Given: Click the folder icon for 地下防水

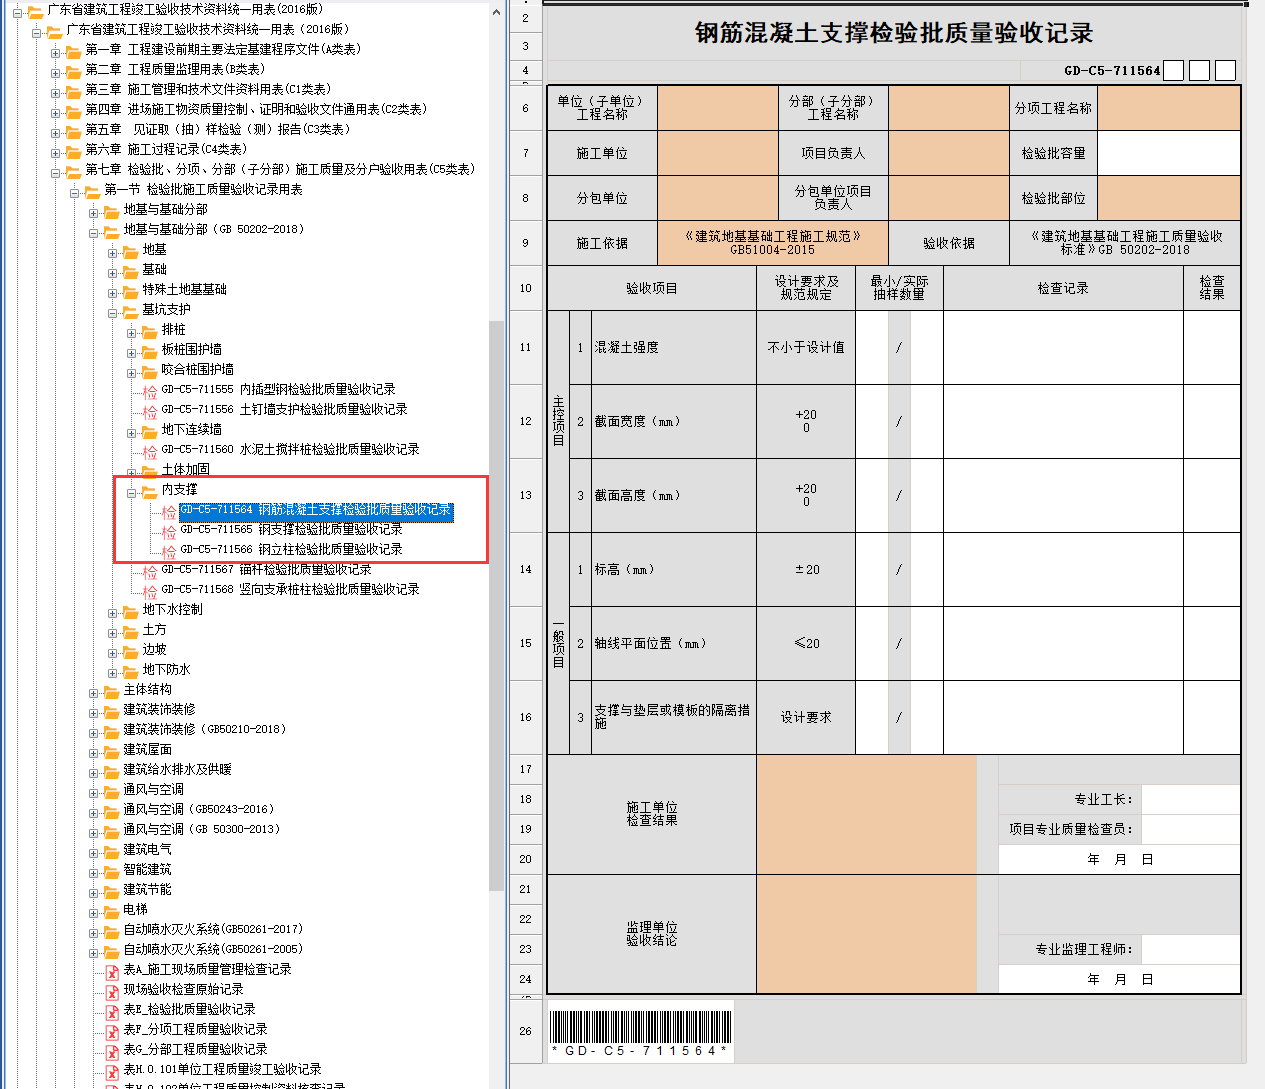Looking at the screenshot, I should point(130,671).
